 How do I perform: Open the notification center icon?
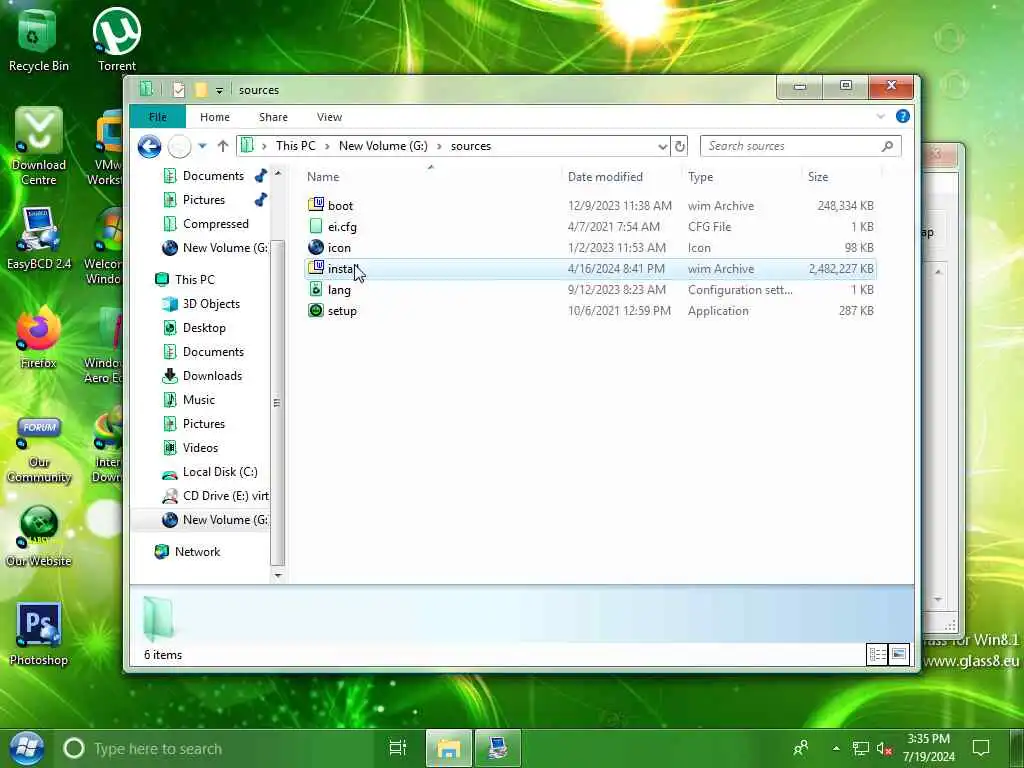click(x=981, y=748)
